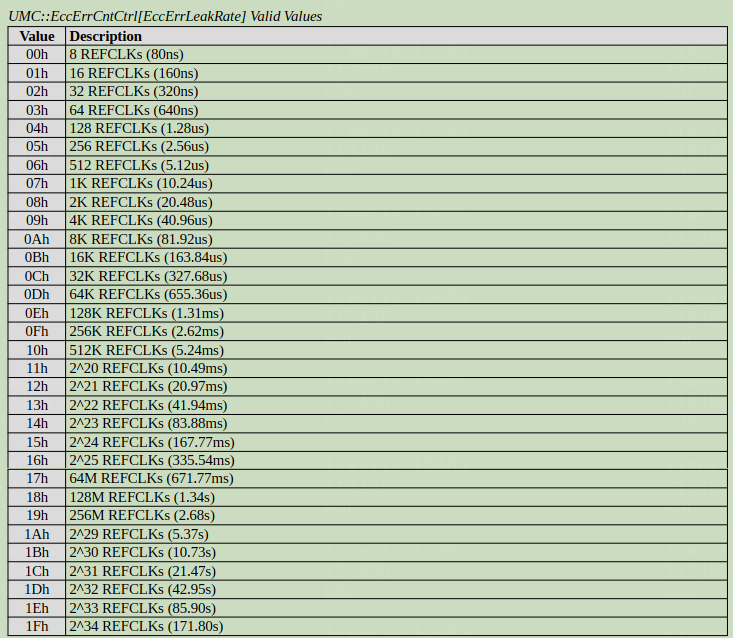Click description '2^20 REFCLKs (10.49ms)'
The height and width of the screenshot is (638, 733).
(x=149, y=368)
